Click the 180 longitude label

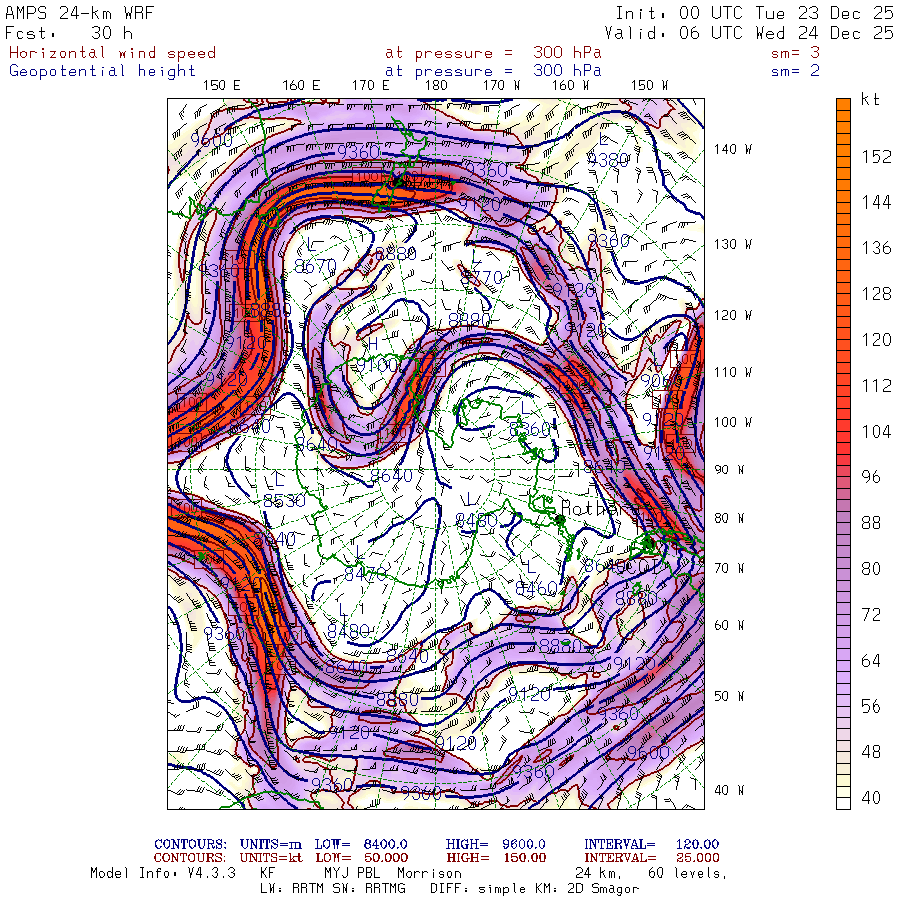coord(436,86)
